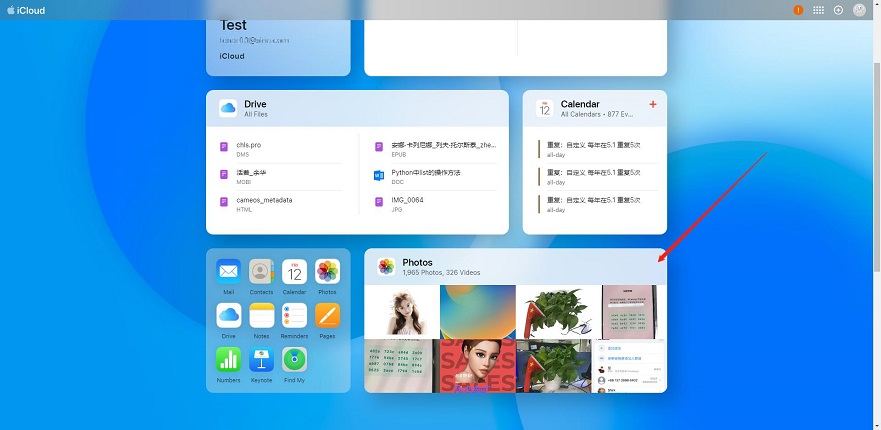Click the iCloud logo in top bar

click(26, 10)
